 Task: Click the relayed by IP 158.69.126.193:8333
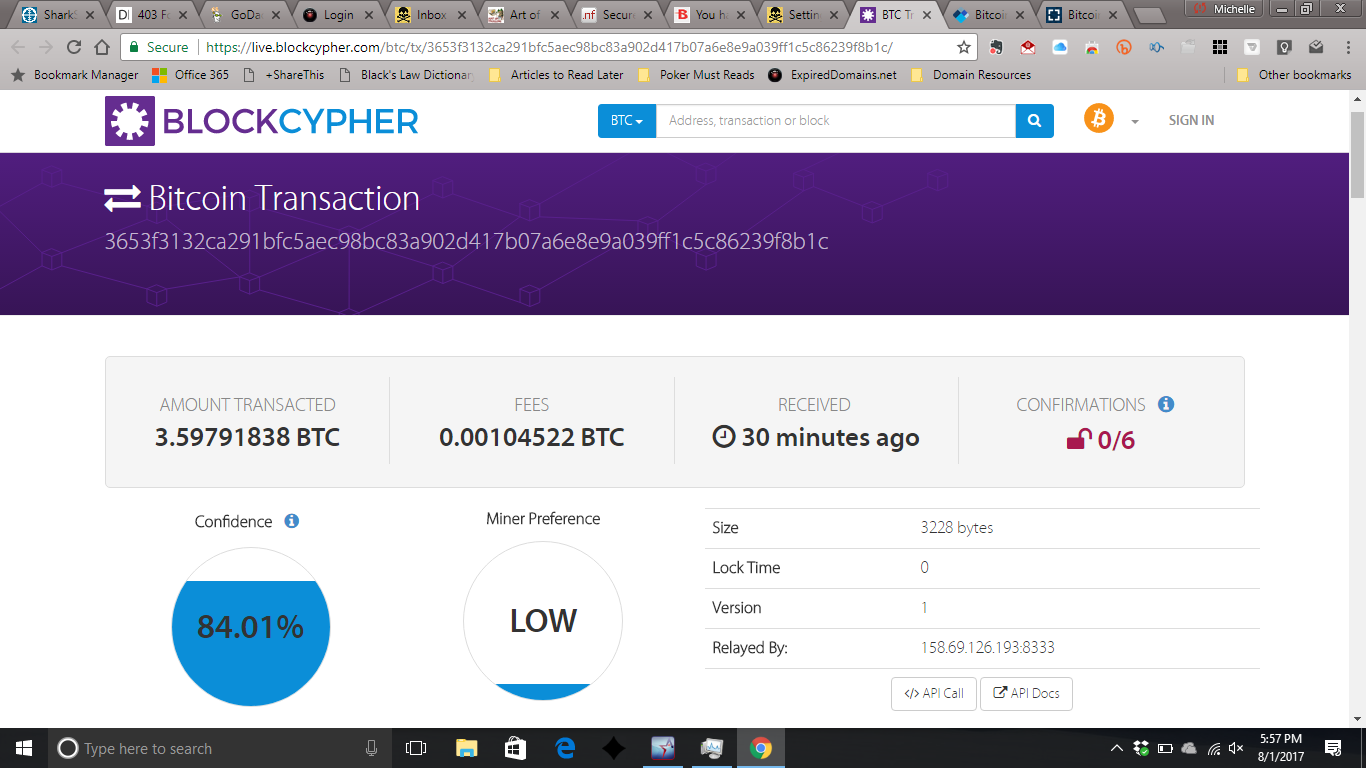pyautogui.click(x=987, y=647)
